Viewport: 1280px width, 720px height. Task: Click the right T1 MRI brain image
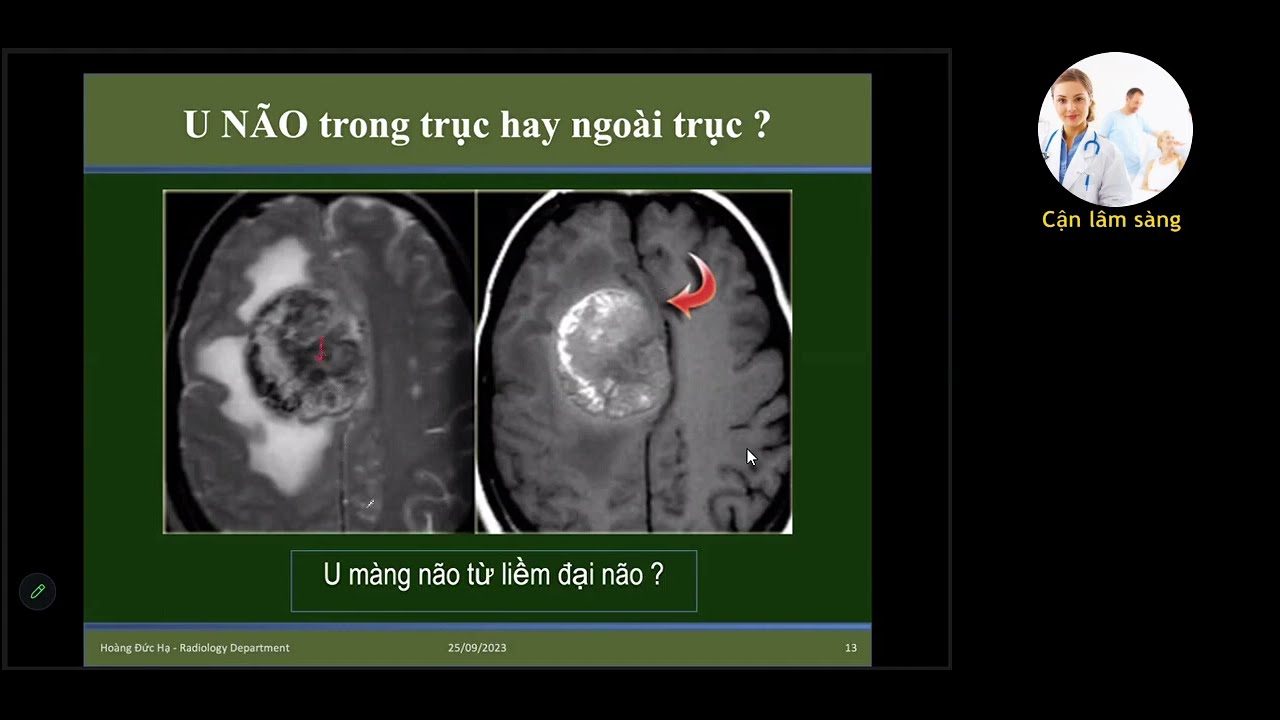[x=634, y=361]
